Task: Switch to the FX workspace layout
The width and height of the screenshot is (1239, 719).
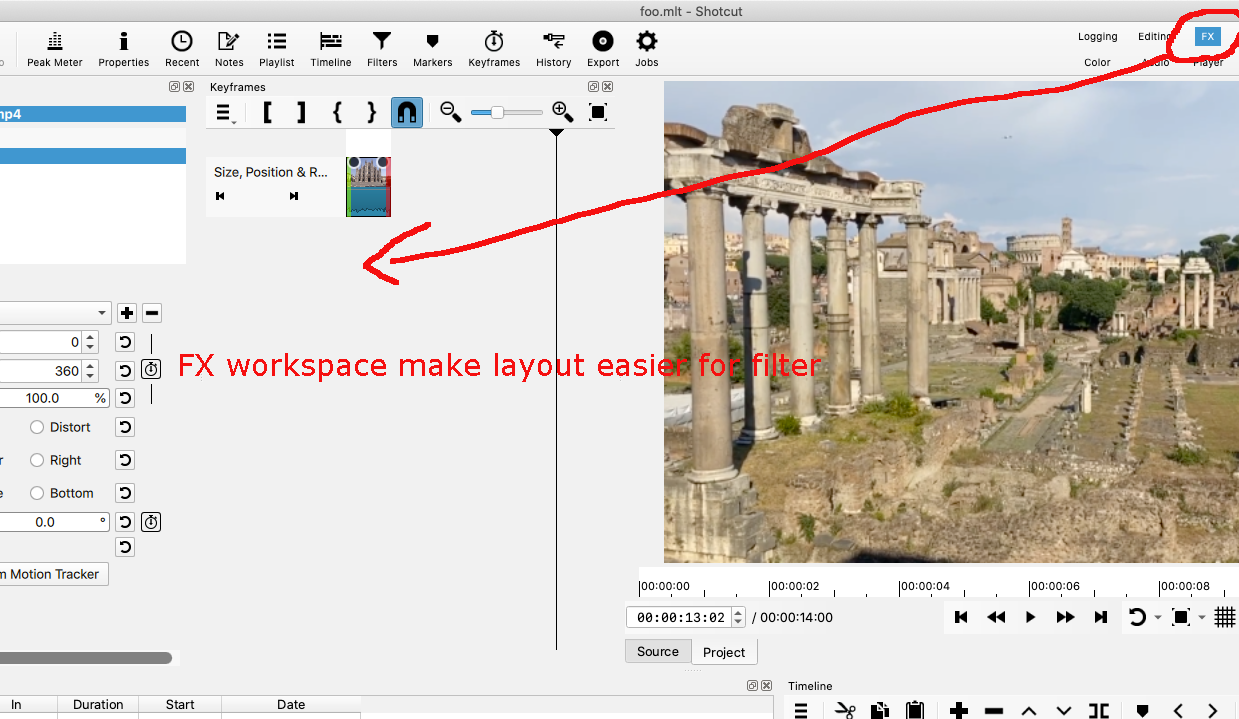Action: point(1208,37)
